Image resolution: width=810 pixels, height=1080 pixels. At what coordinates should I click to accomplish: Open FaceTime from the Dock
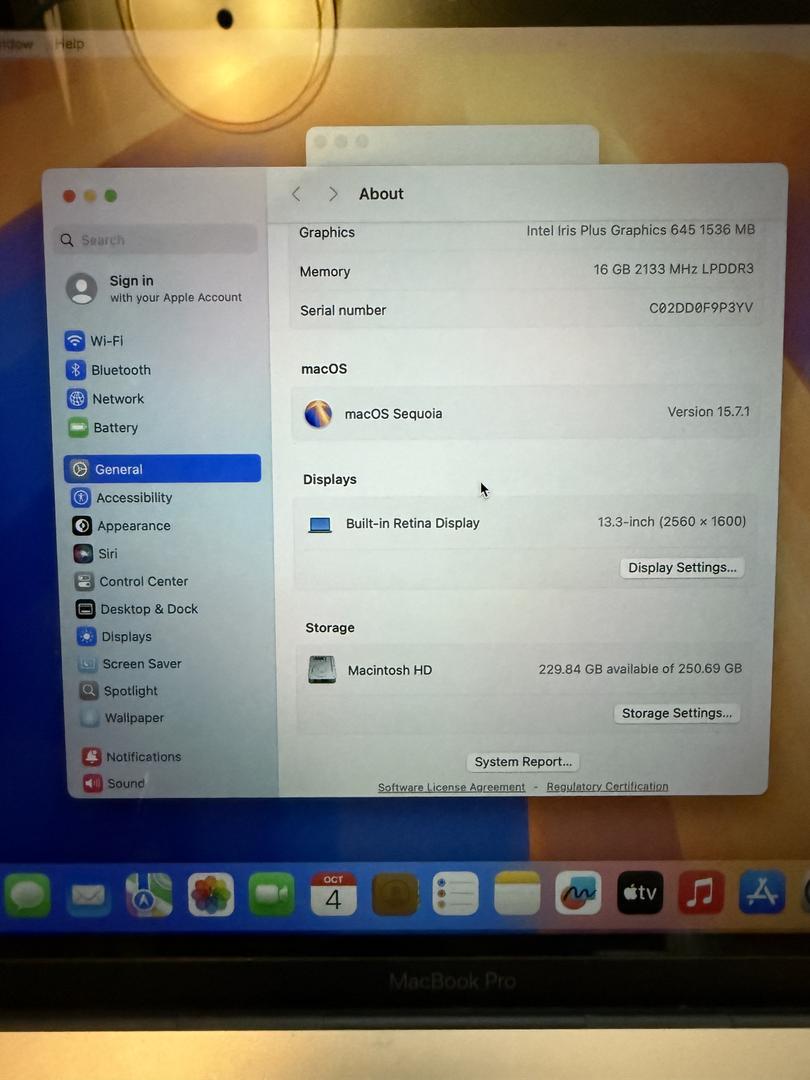tap(271, 895)
